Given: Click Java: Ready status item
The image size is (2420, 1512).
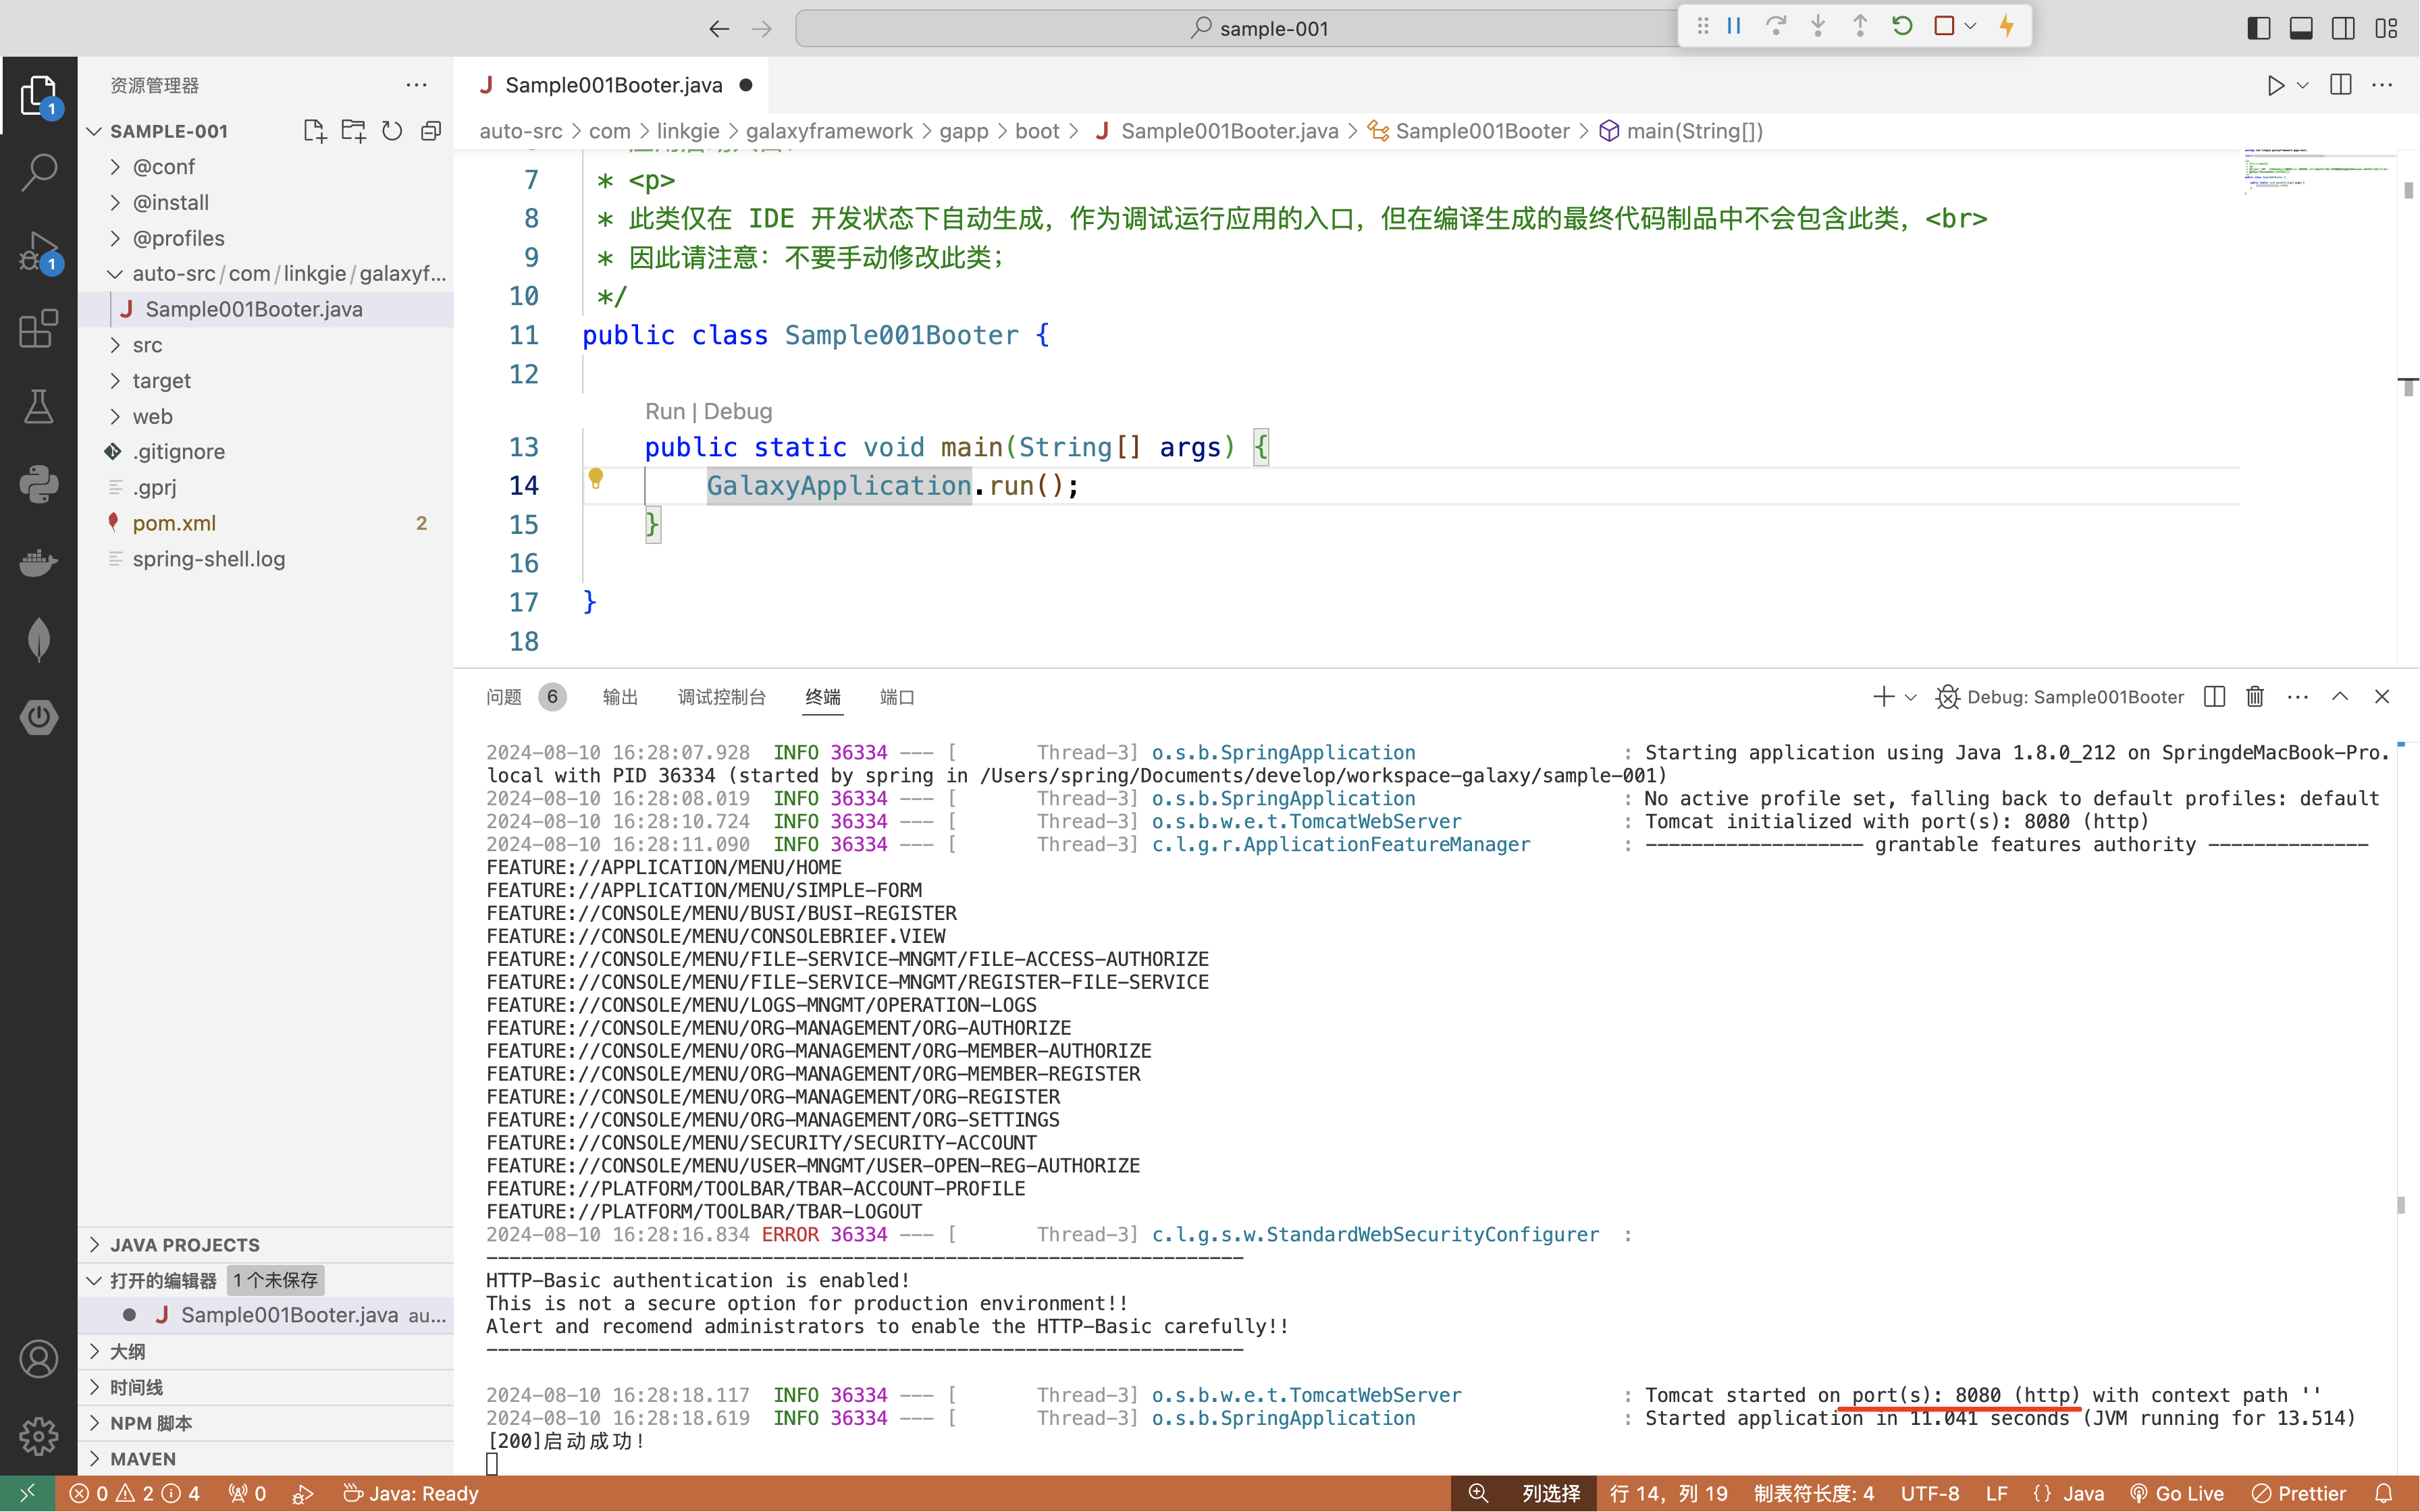Looking at the screenshot, I should pos(411,1493).
